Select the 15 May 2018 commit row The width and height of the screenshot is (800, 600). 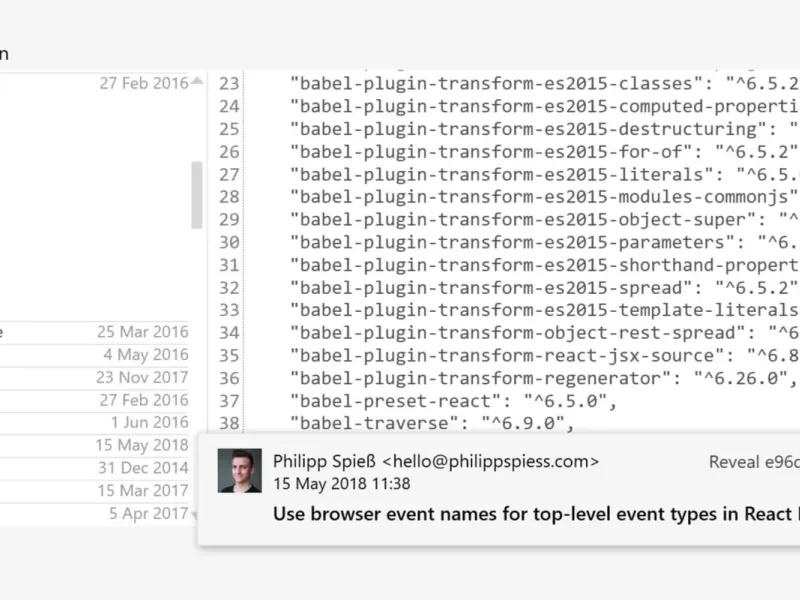tap(94, 445)
